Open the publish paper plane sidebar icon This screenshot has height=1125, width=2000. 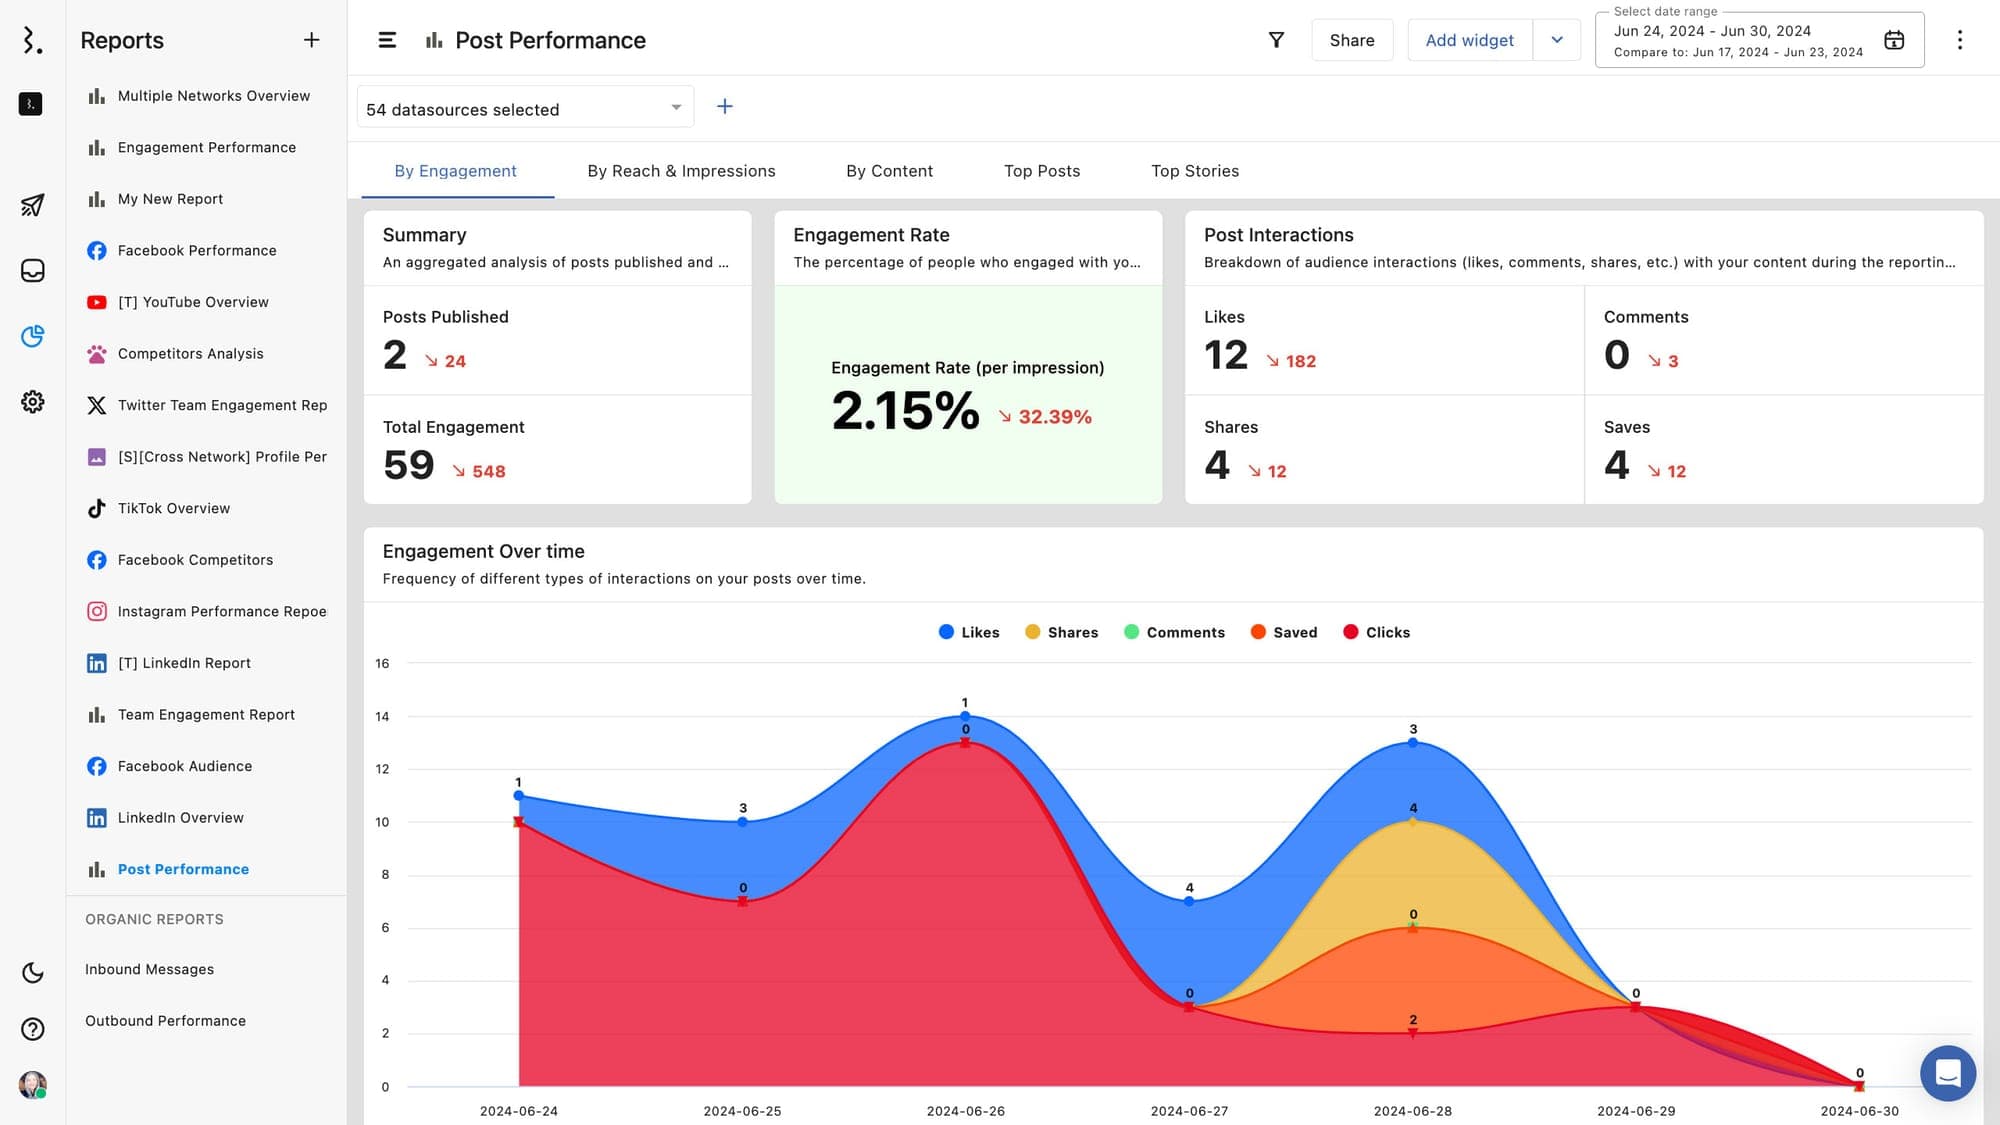point(32,205)
